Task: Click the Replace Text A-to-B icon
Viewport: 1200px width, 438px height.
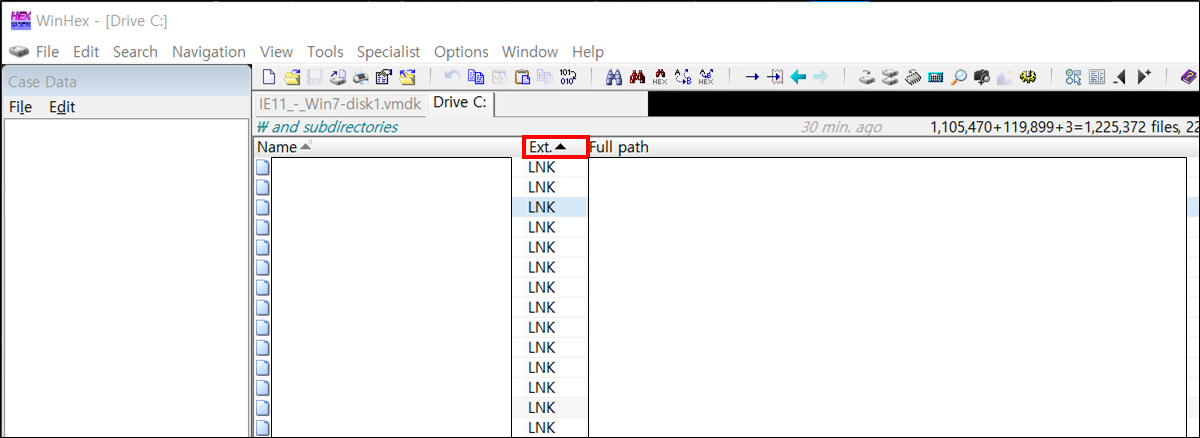Action: click(682, 76)
